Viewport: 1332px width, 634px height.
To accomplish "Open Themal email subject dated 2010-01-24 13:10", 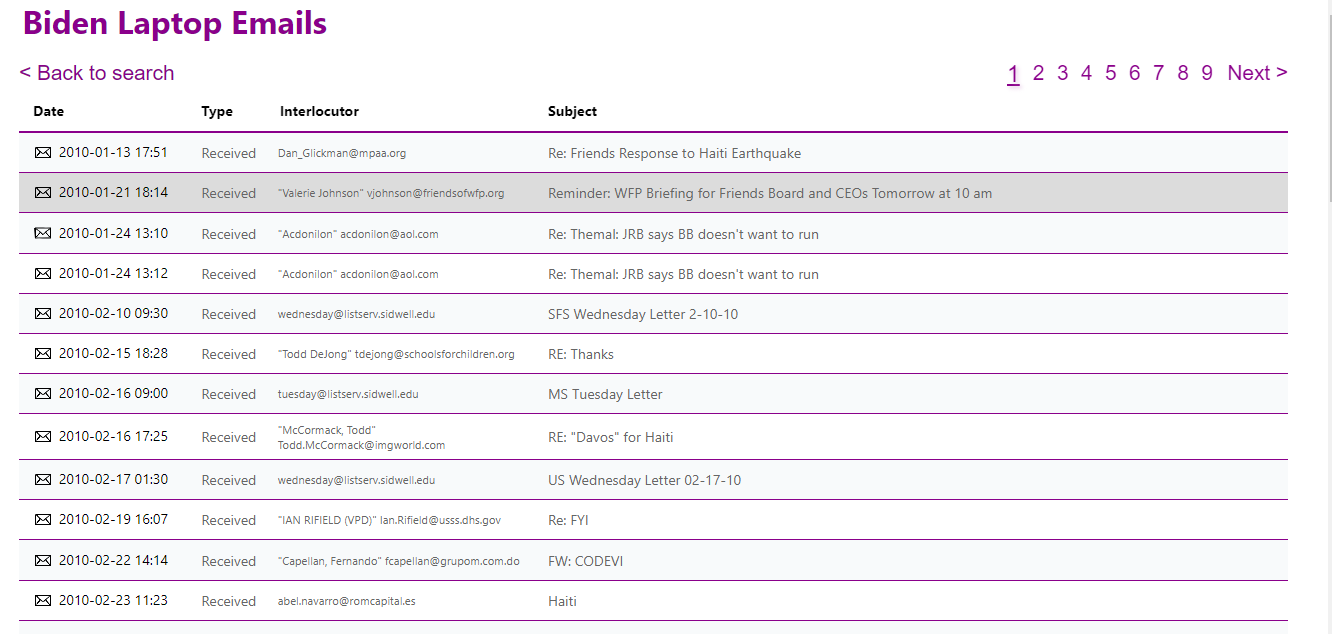I will click(x=683, y=234).
